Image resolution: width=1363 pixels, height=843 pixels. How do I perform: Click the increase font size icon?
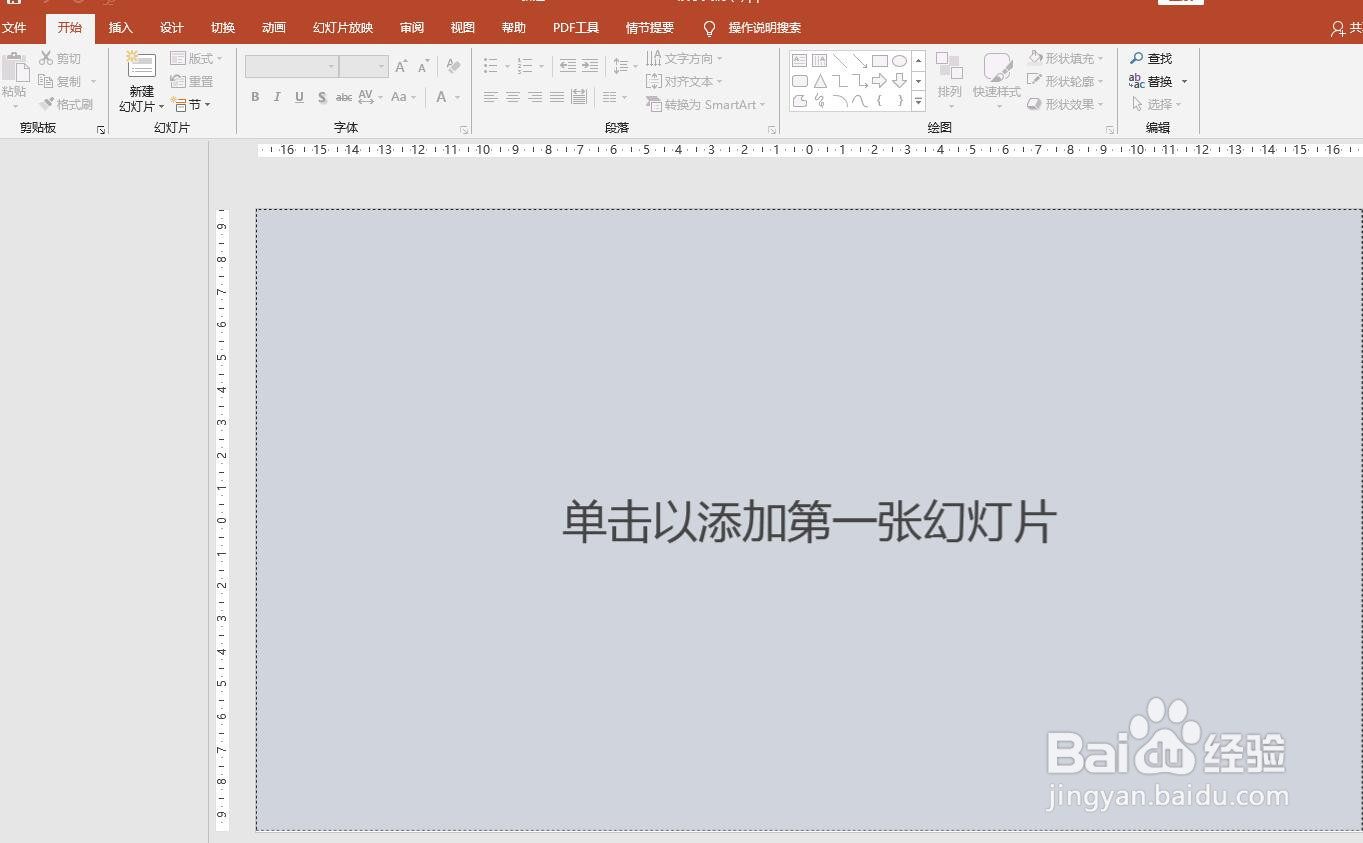point(401,66)
